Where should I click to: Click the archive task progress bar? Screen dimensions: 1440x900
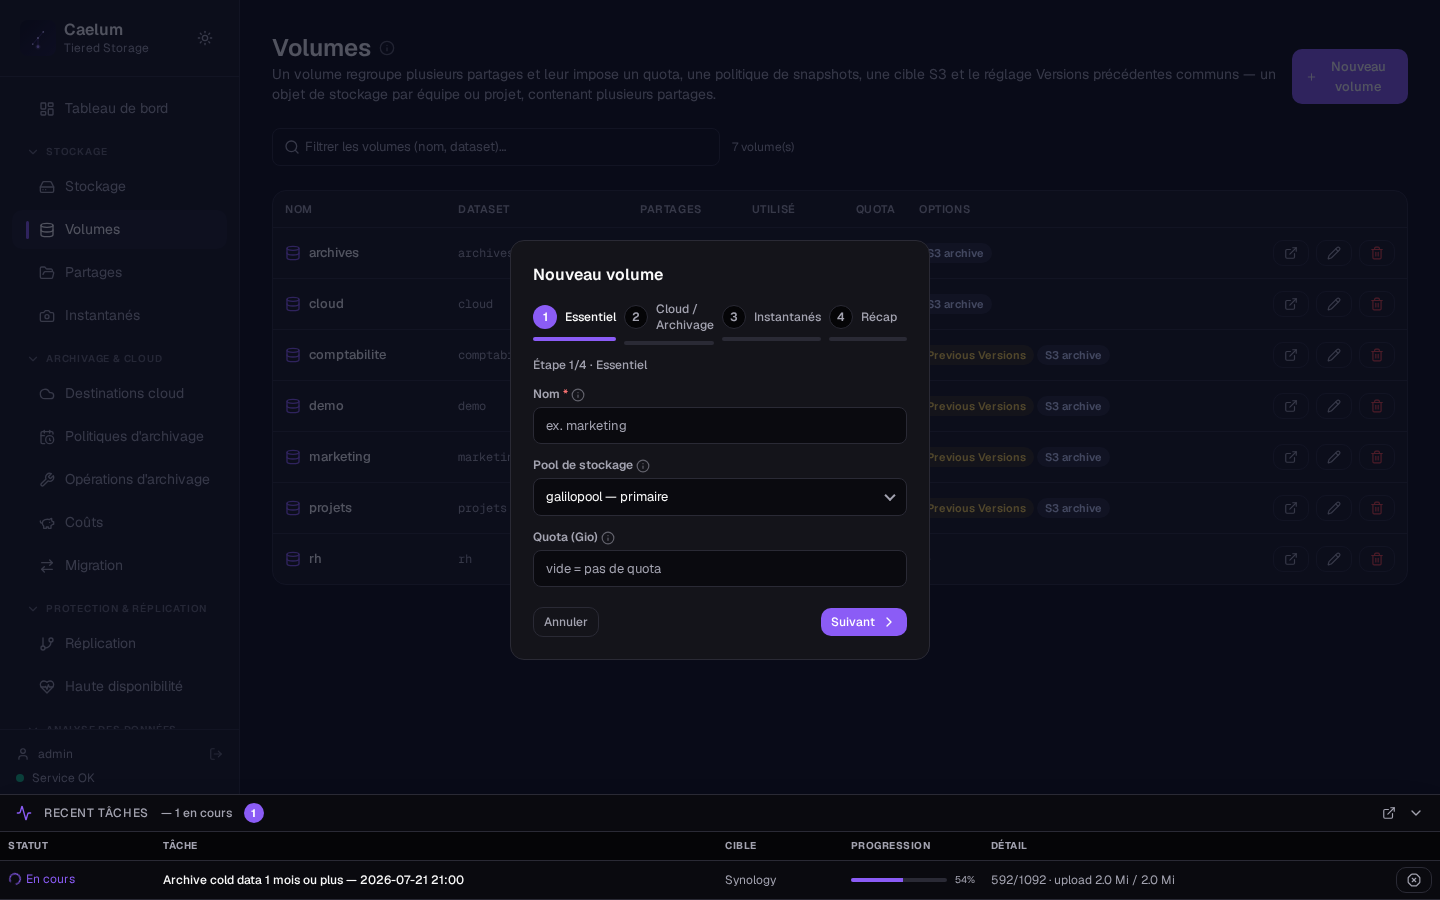899,880
